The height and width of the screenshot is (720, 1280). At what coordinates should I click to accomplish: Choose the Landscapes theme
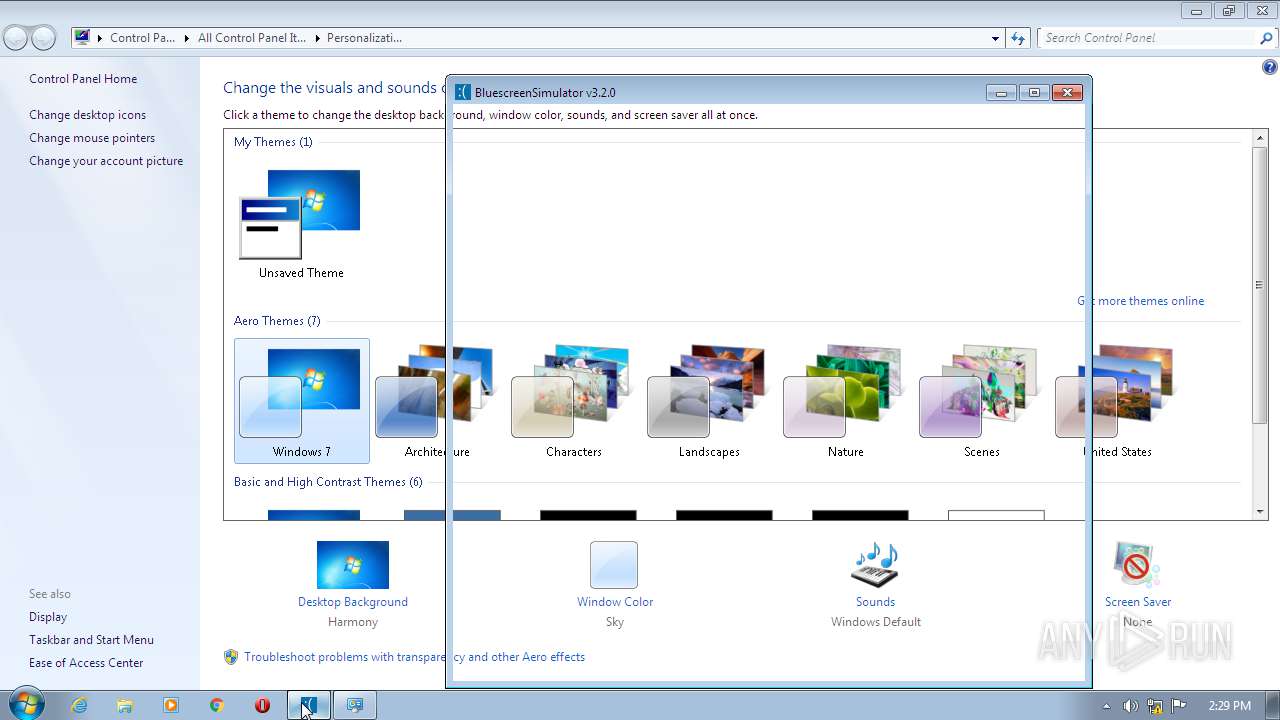(709, 400)
